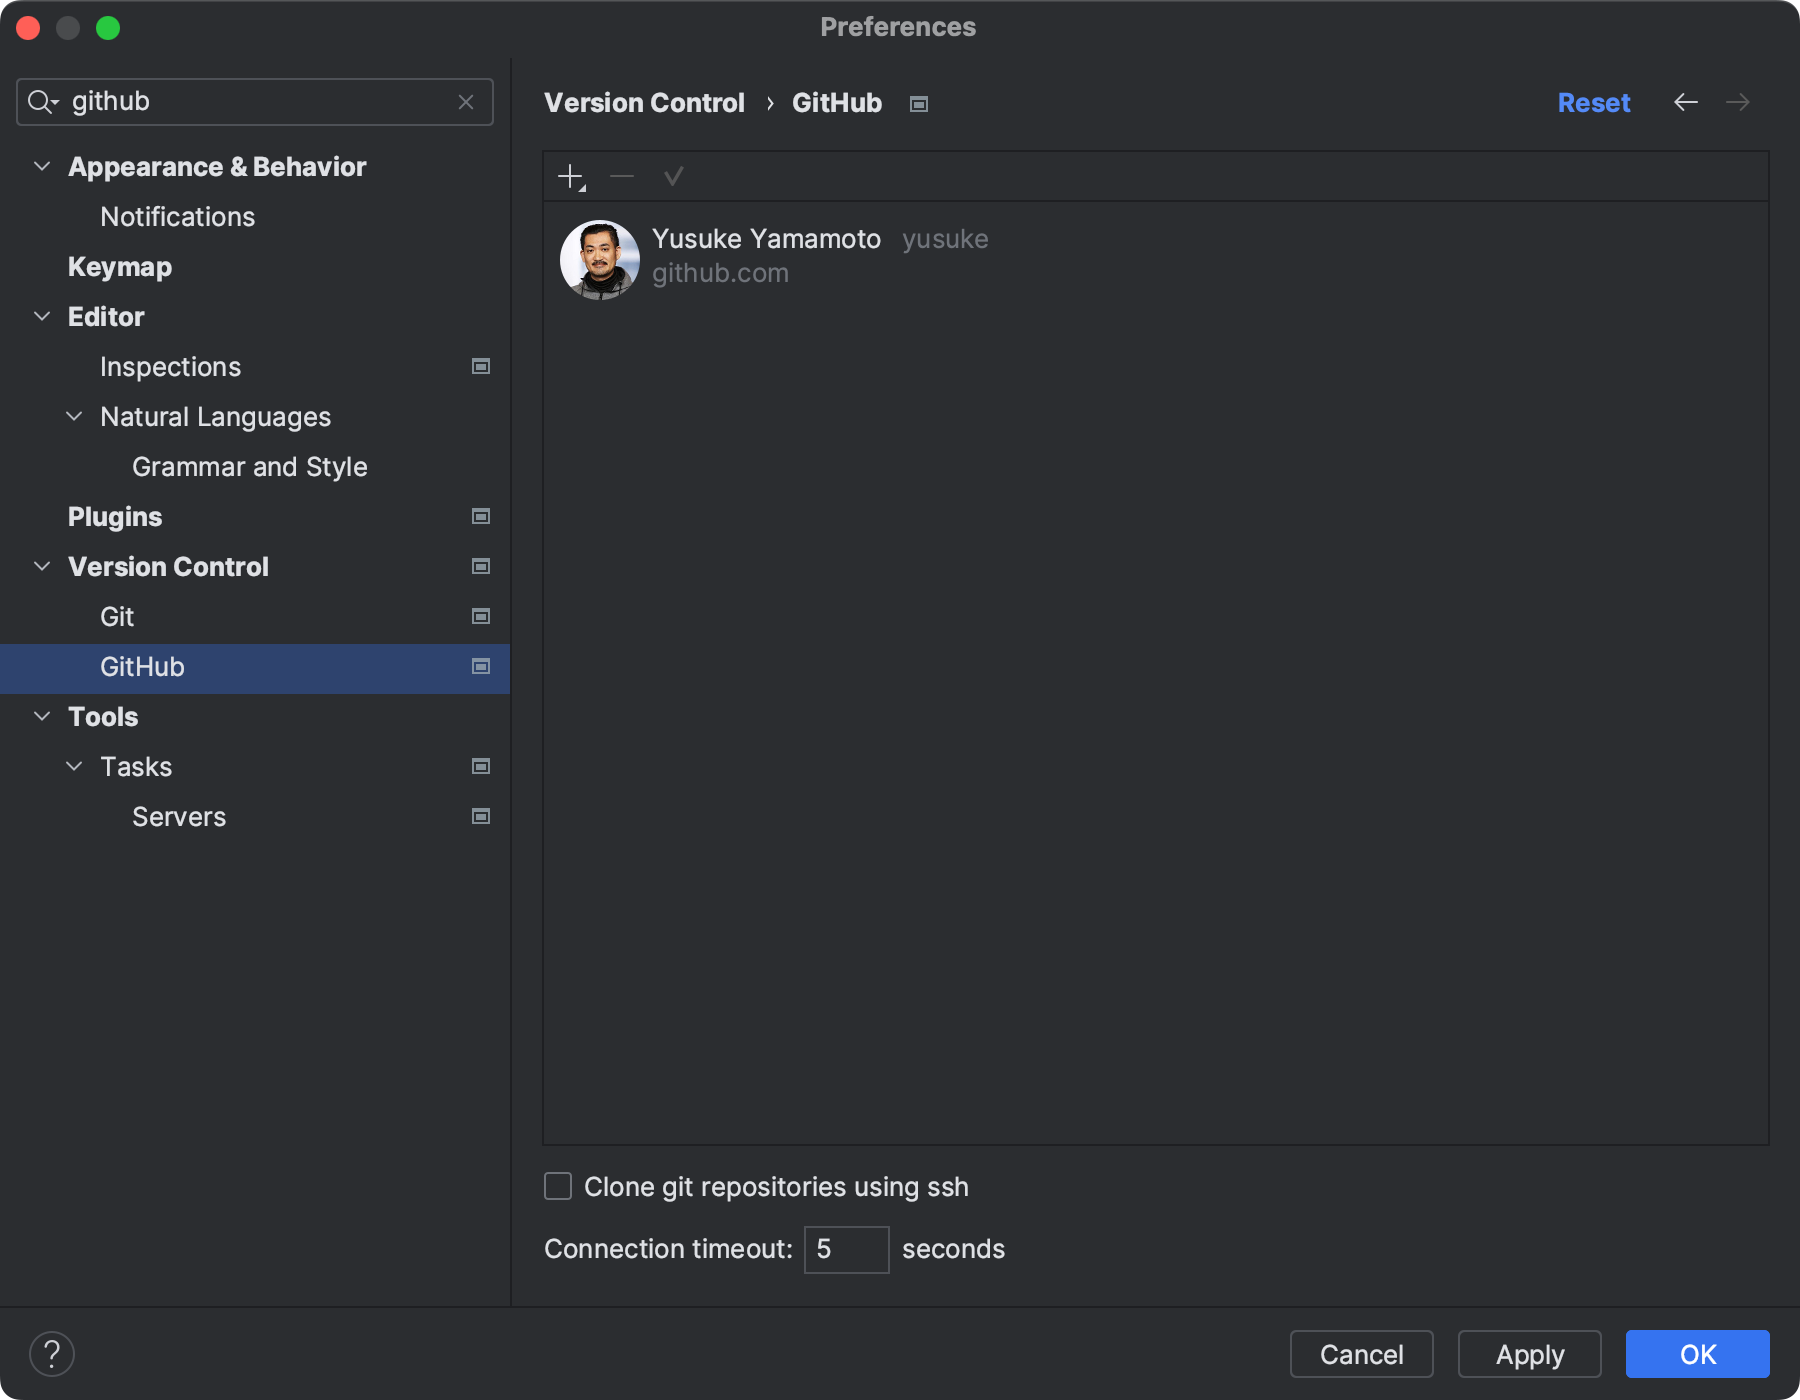This screenshot has height=1400, width=1800.
Task: Open search options magnifier icon
Action: [43, 102]
